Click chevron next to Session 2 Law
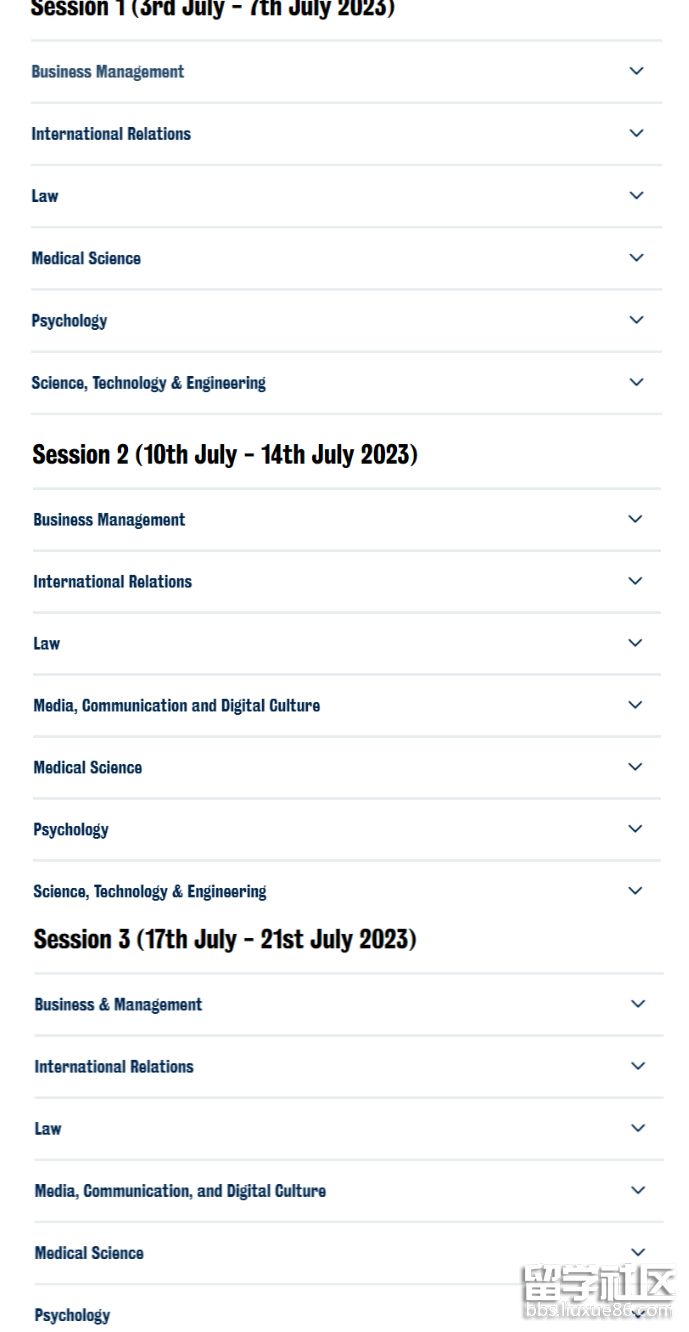Viewport: 689px width, 1332px height. 635,643
